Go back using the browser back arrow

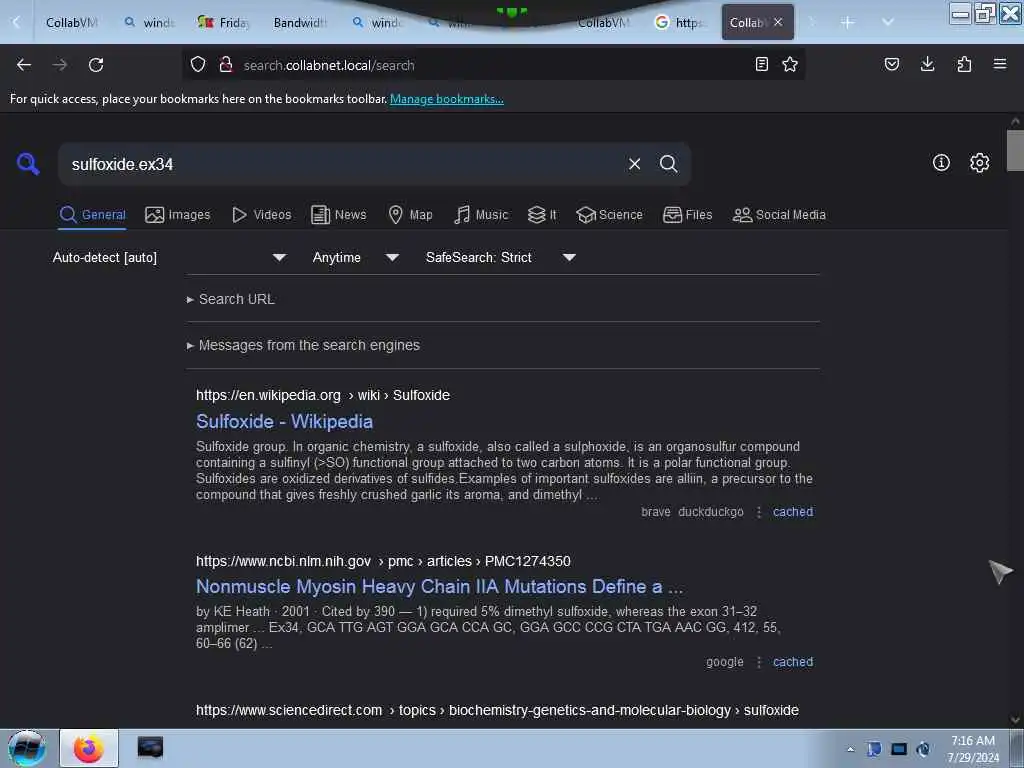[24, 65]
